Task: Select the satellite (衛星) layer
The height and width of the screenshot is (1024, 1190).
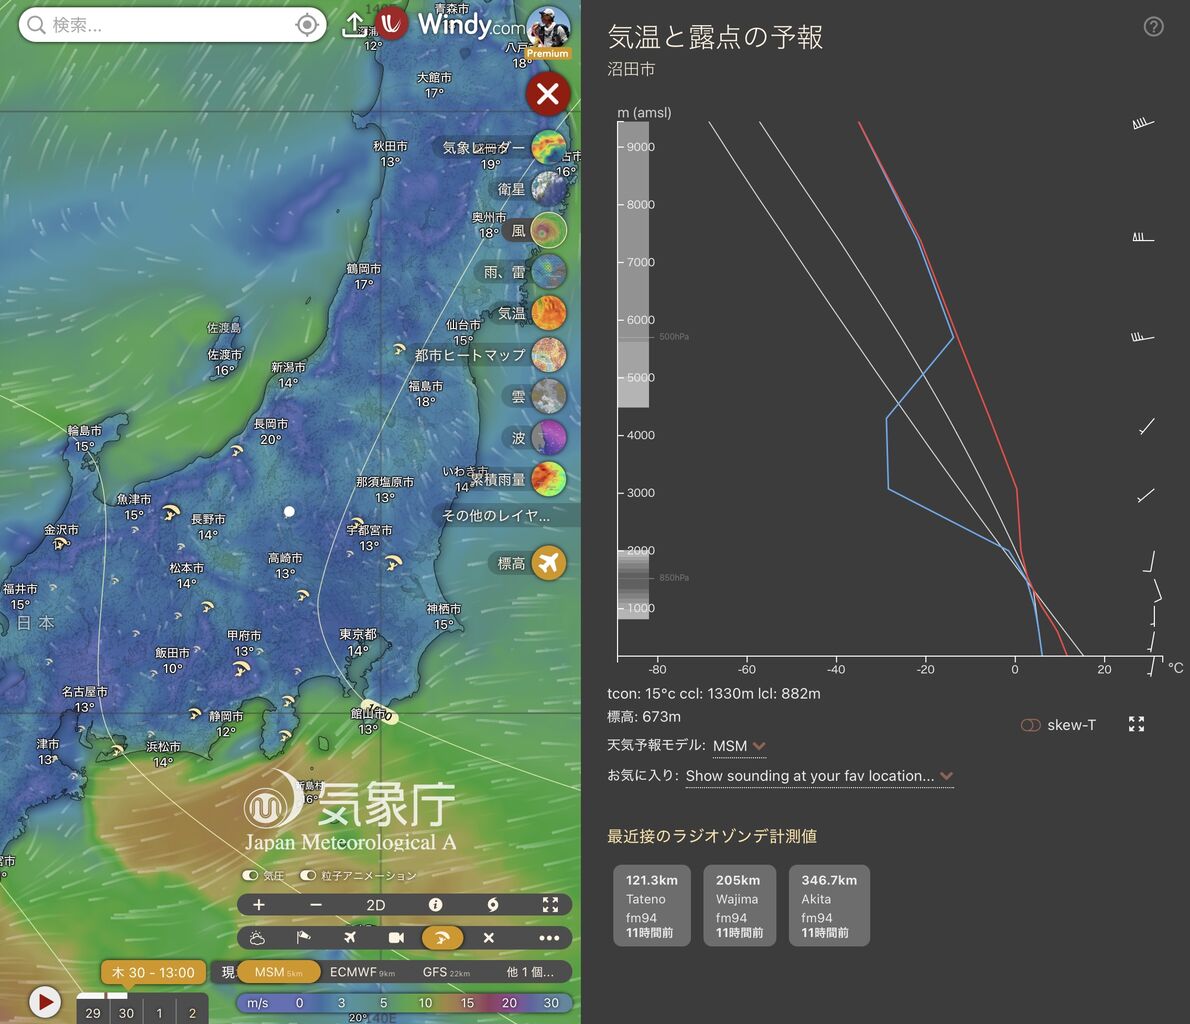Action: [x=549, y=189]
